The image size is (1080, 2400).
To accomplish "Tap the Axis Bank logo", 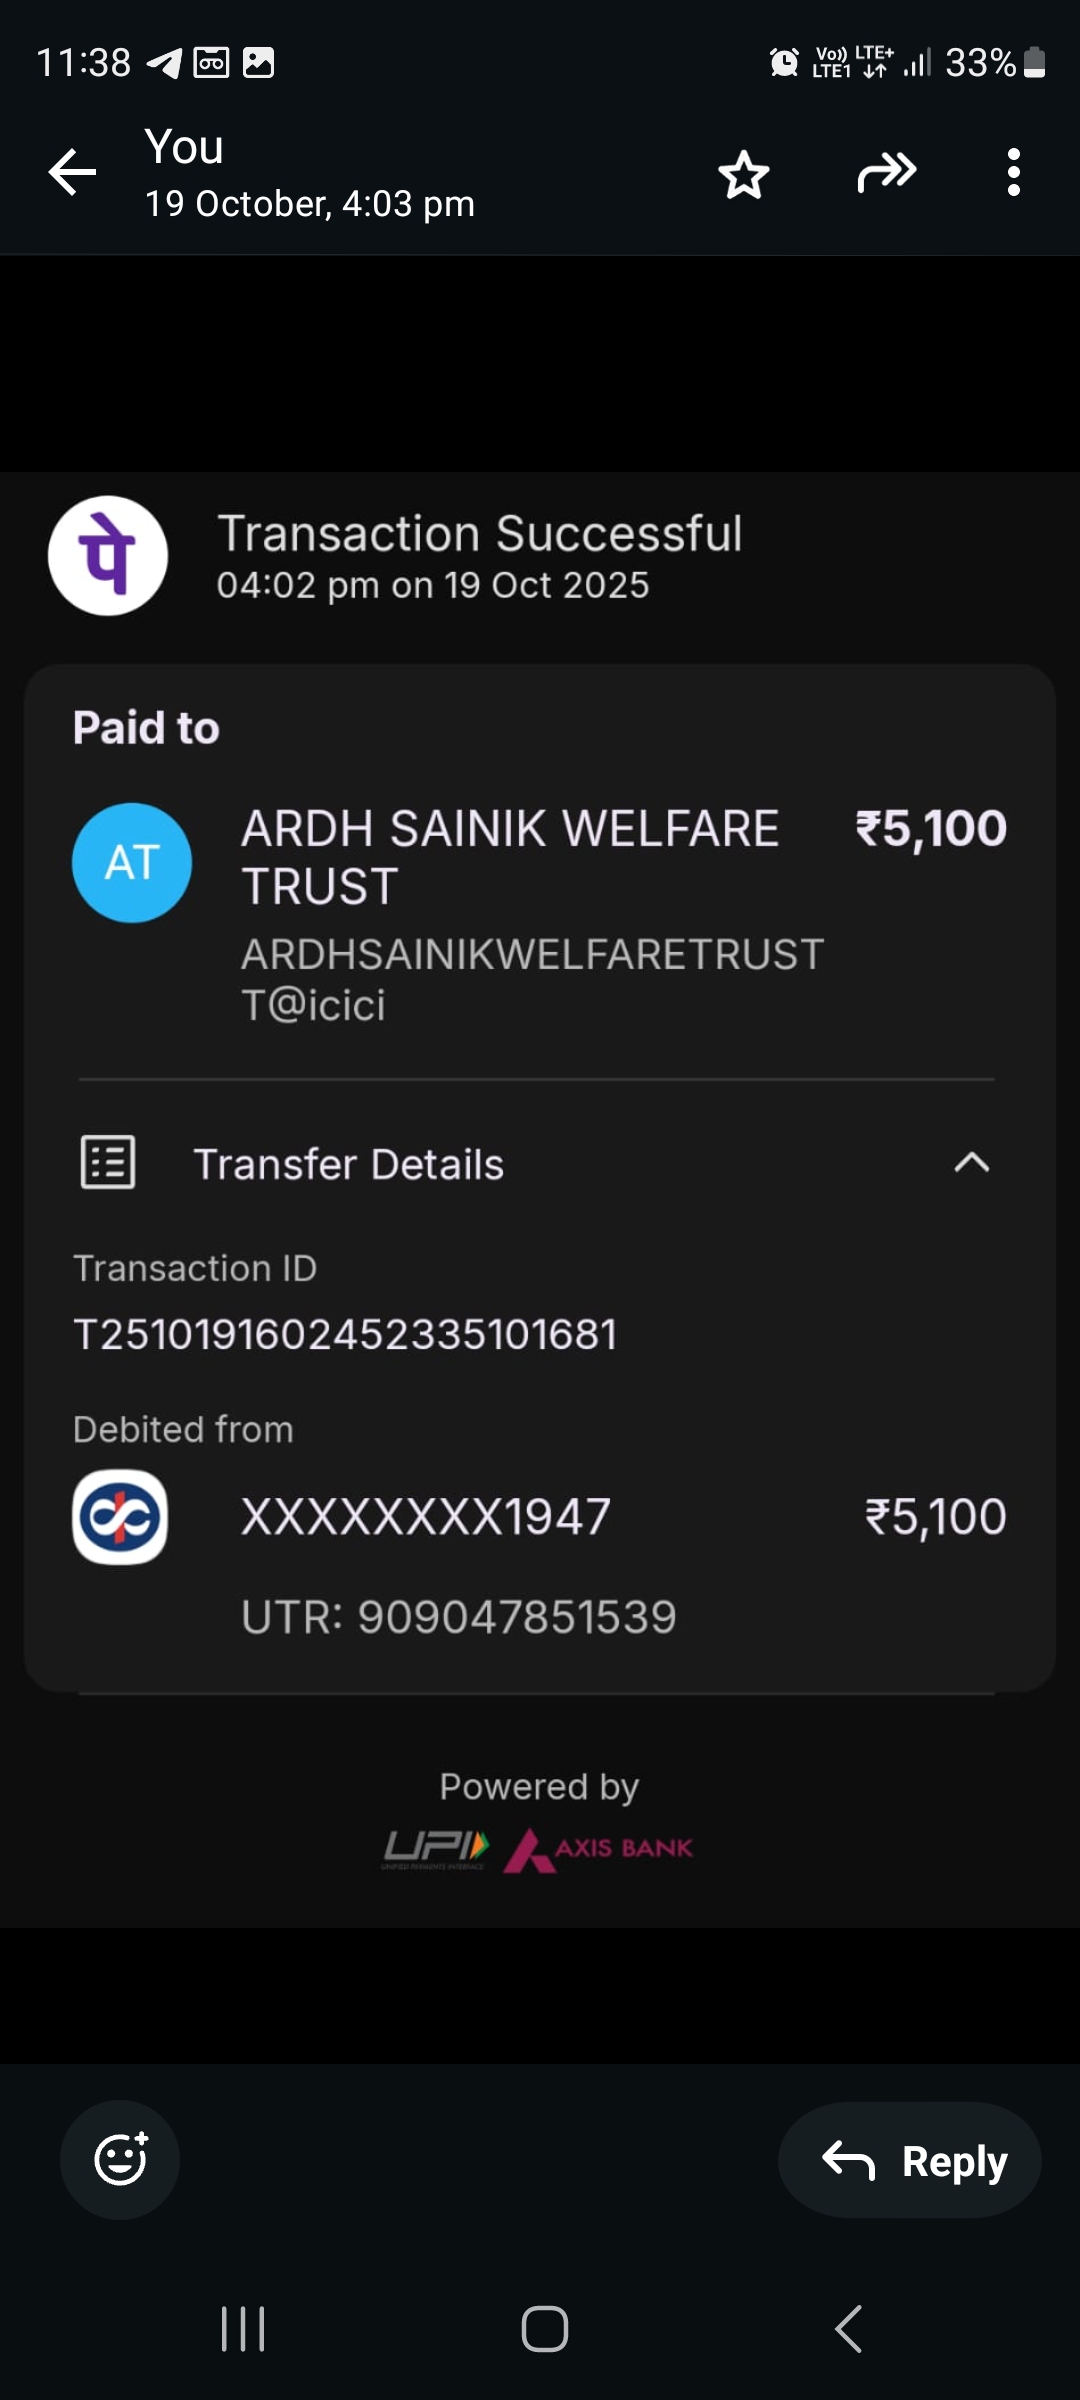I will [x=599, y=1849].
